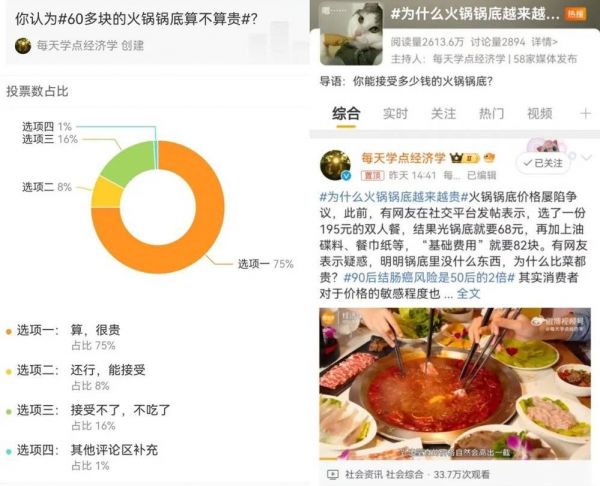The width and height of the screenshot is (600, 486).
Task: Switch to the 综合 tab
Action: [346, 114]
